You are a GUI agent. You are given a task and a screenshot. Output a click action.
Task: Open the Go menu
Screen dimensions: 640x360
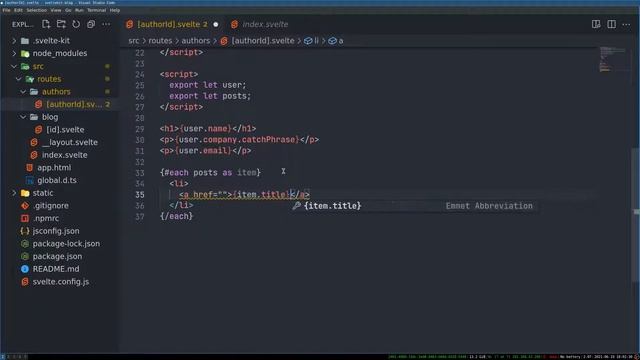coord(68,10)
